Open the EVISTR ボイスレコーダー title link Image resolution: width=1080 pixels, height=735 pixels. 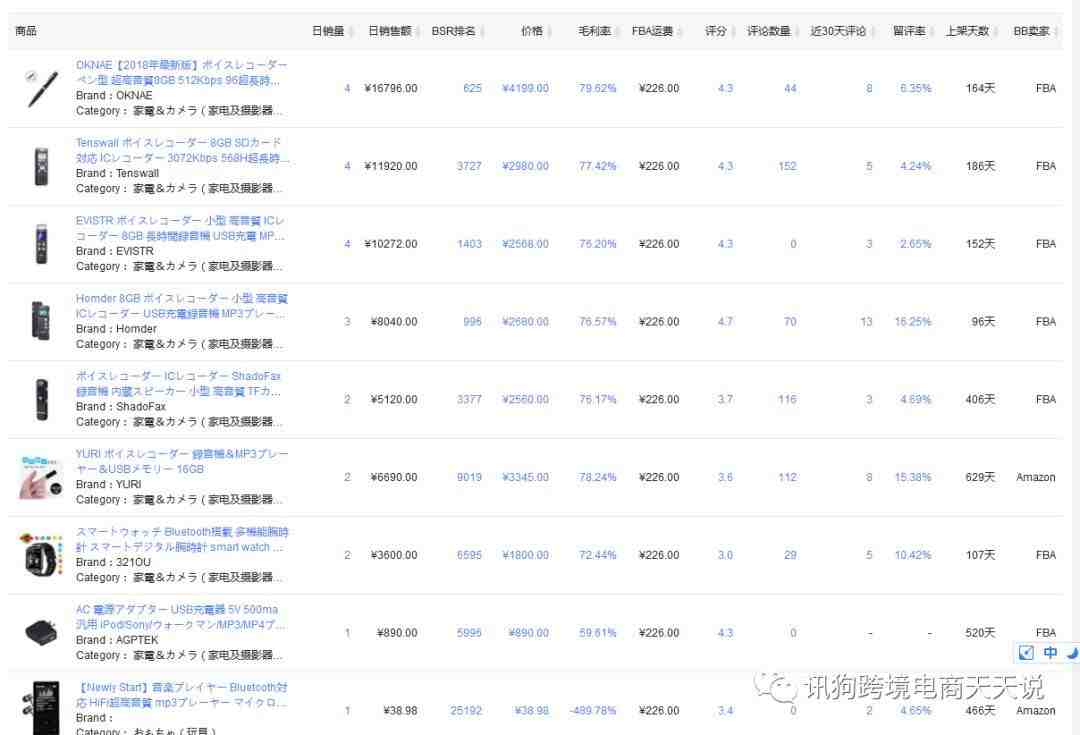pos(180,228)
